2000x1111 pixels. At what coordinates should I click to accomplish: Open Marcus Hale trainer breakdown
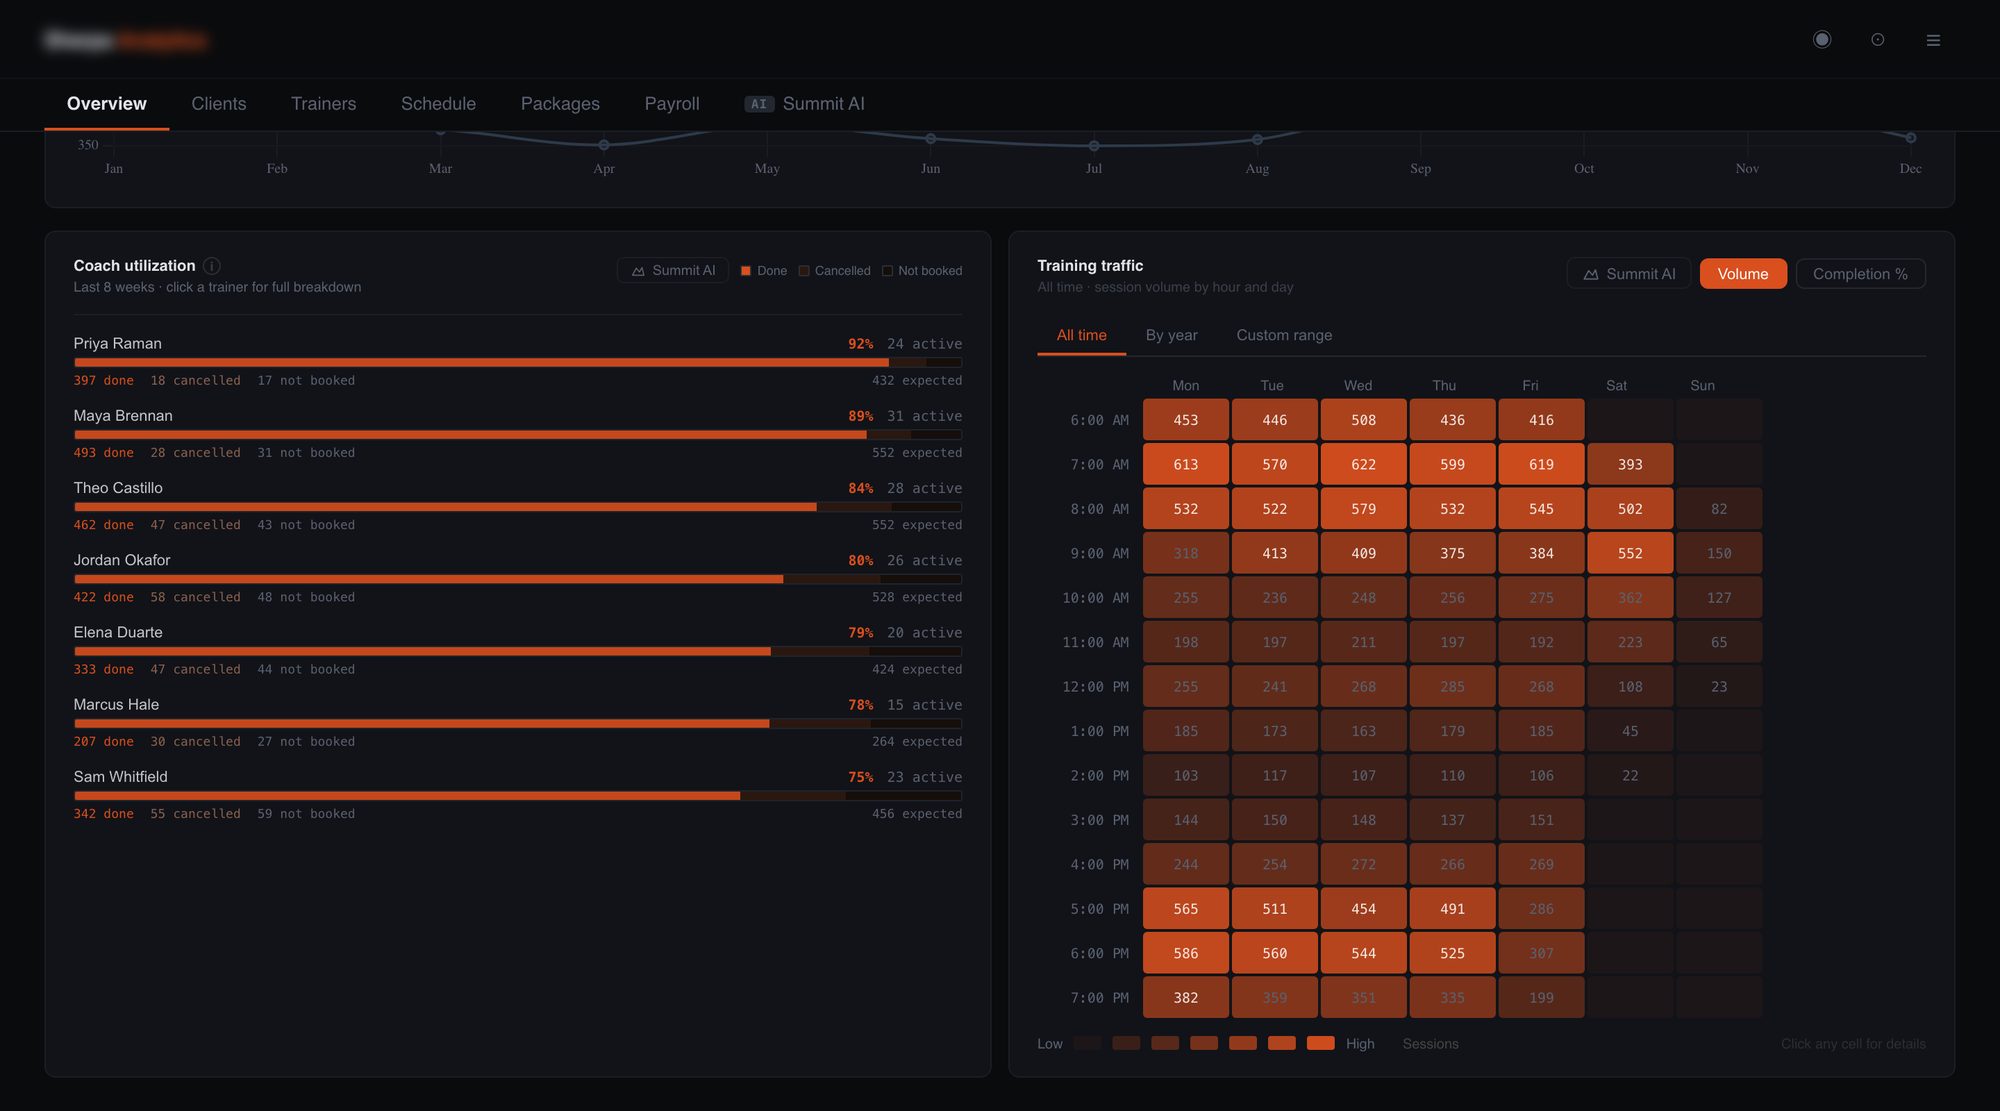(x=518, y=721)
